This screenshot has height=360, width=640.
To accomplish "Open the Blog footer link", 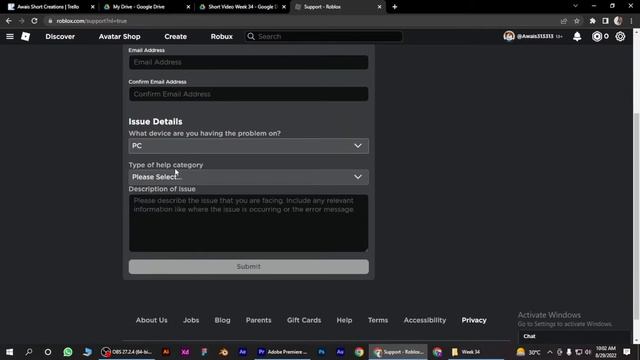I will pyautogui.click(x=222, y=320).
